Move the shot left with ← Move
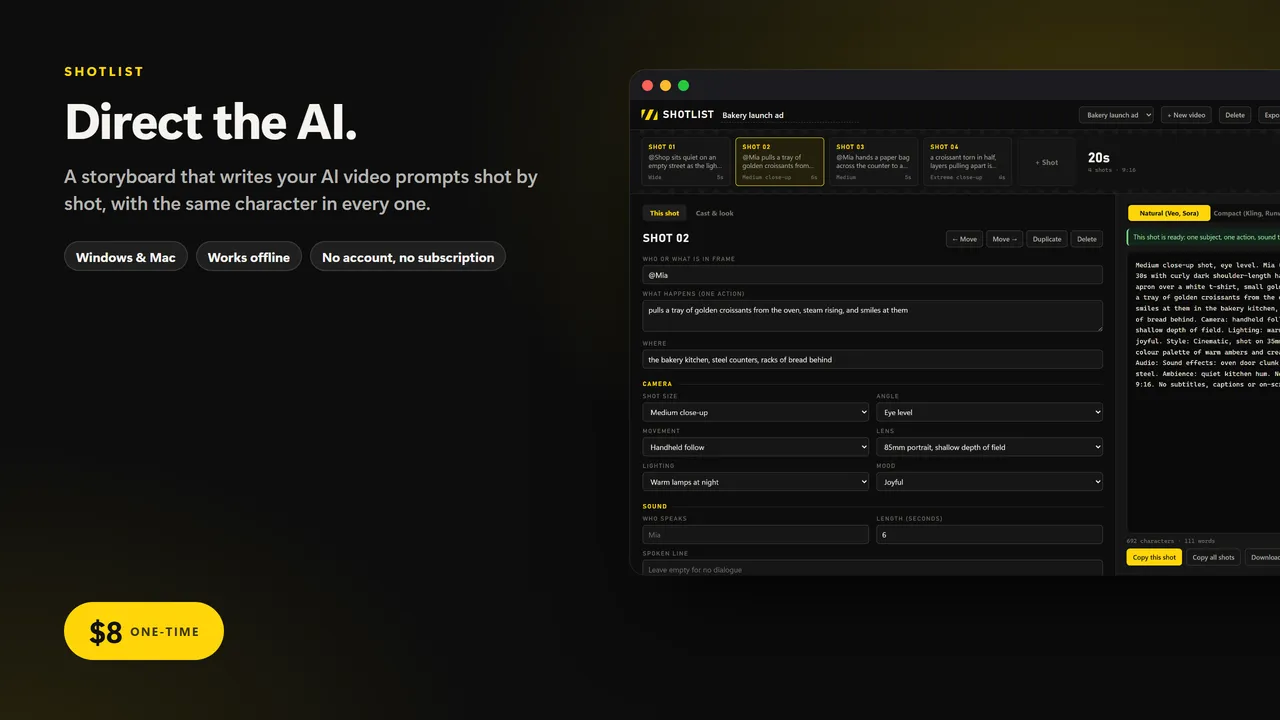Screen dimensions: 1280x720 [x=964, y=239]
